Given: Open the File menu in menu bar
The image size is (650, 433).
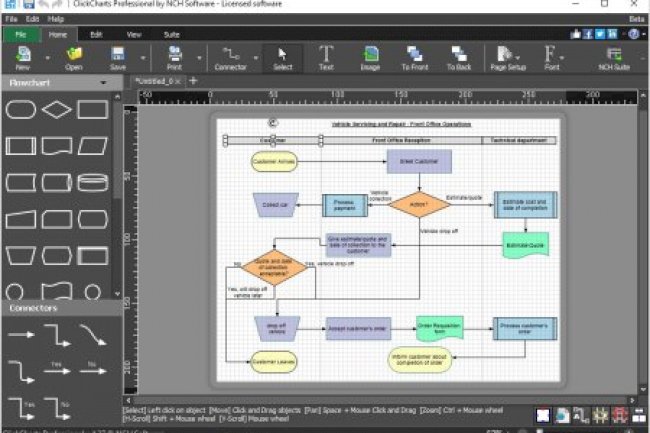Looking at the screenshot, I should (x=12, y=19).
